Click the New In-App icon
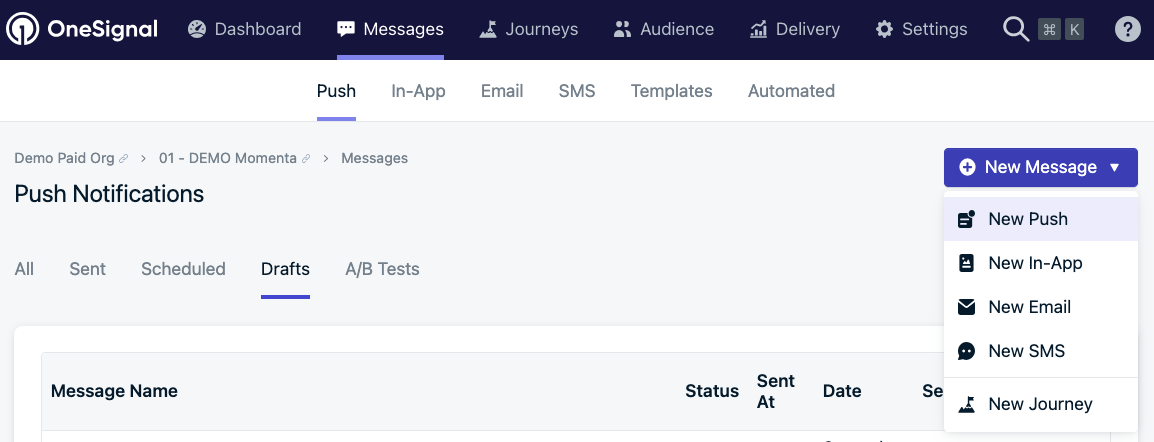This screenshot has width=1154, height=442. pos(966,263)
